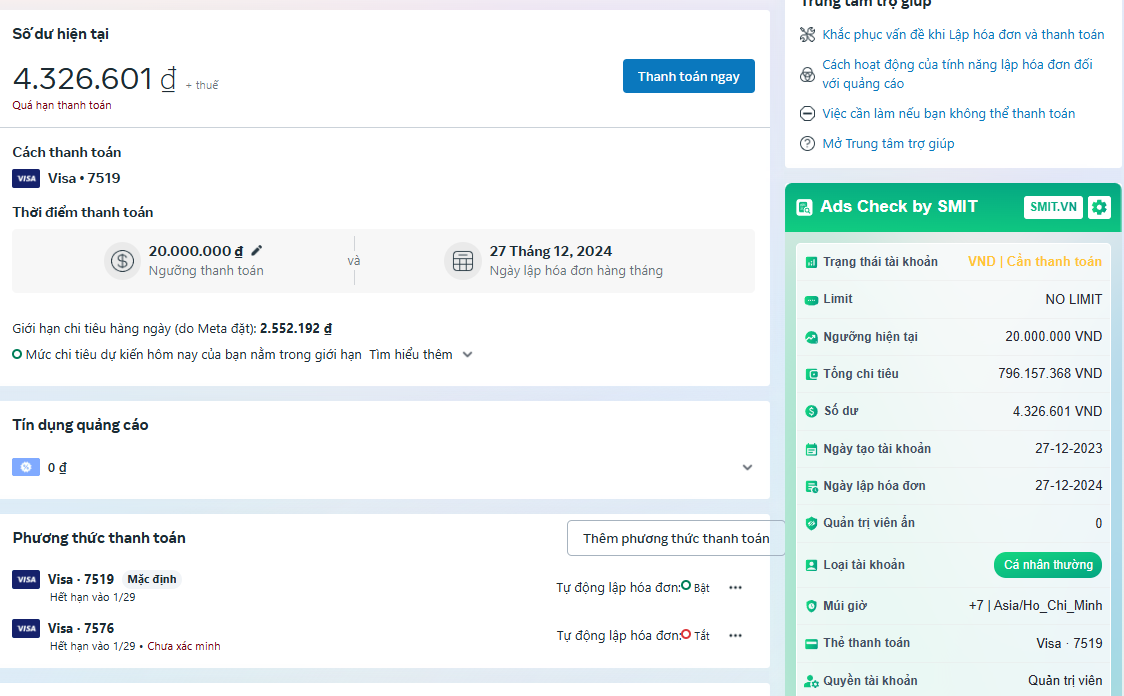Open Ads Check settings gear icon
The height and width of the screenshot is (696, 1124).
[1099, 207]
